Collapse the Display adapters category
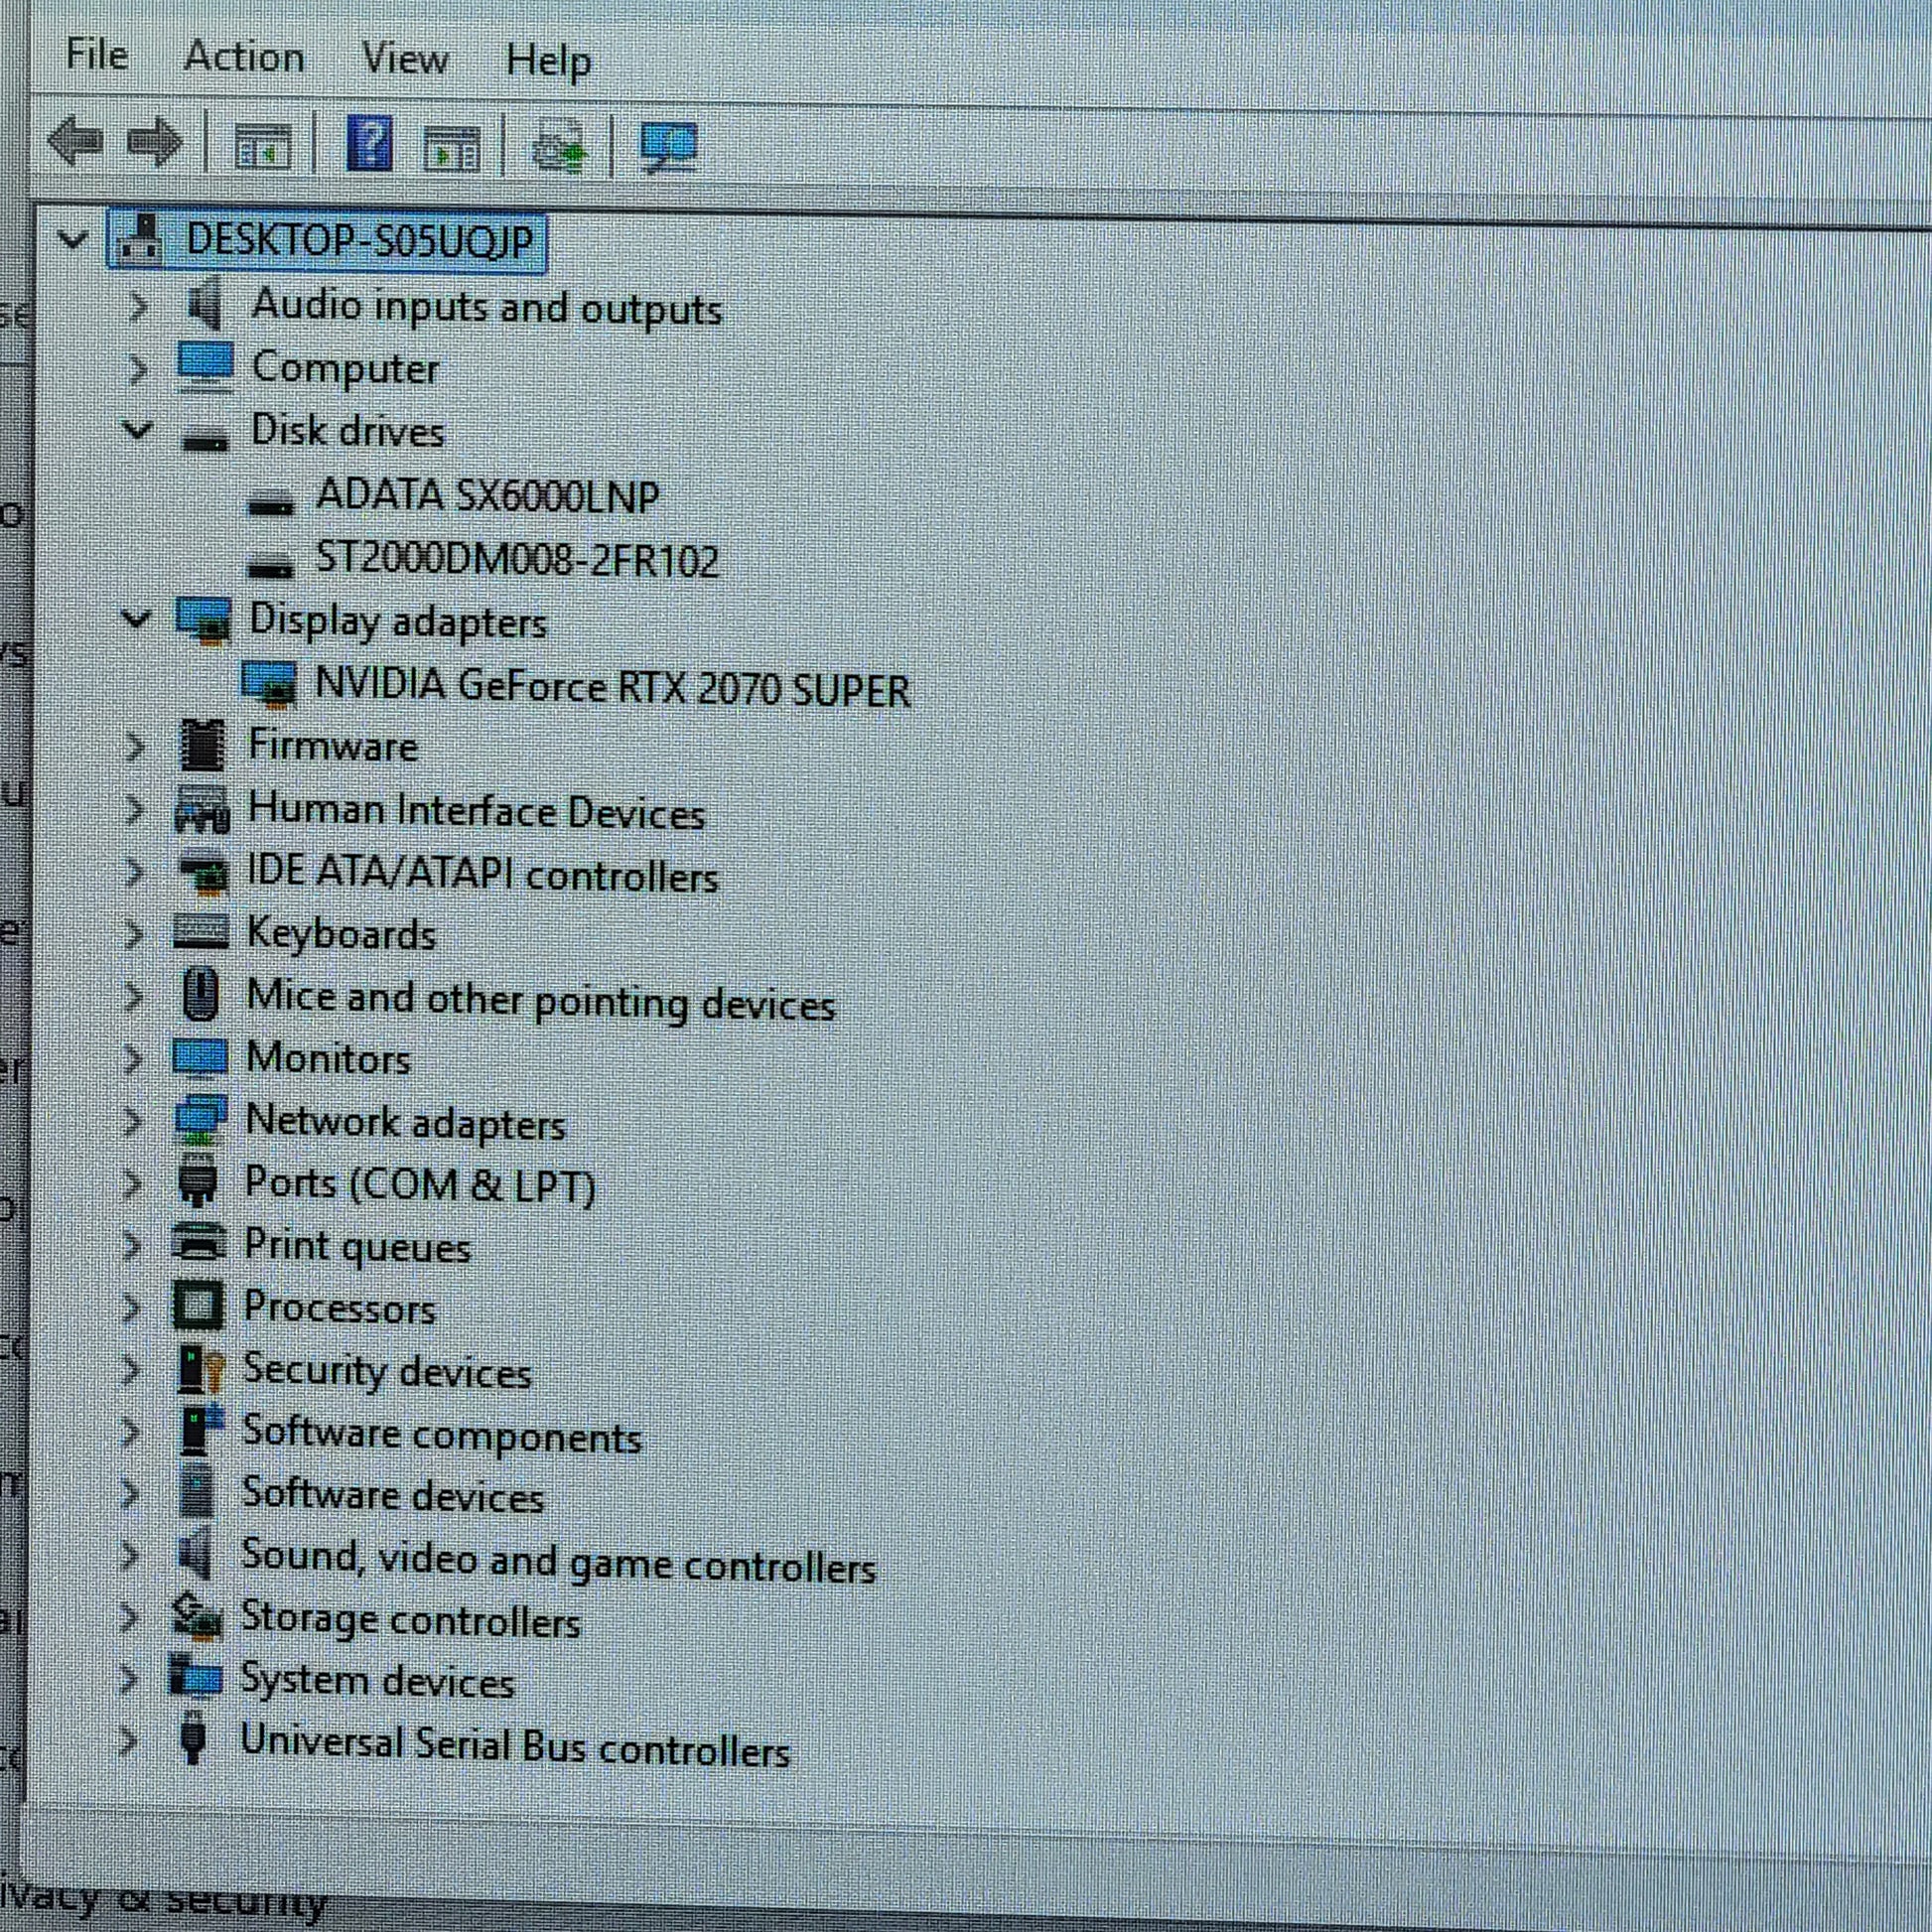 [136, 619]
